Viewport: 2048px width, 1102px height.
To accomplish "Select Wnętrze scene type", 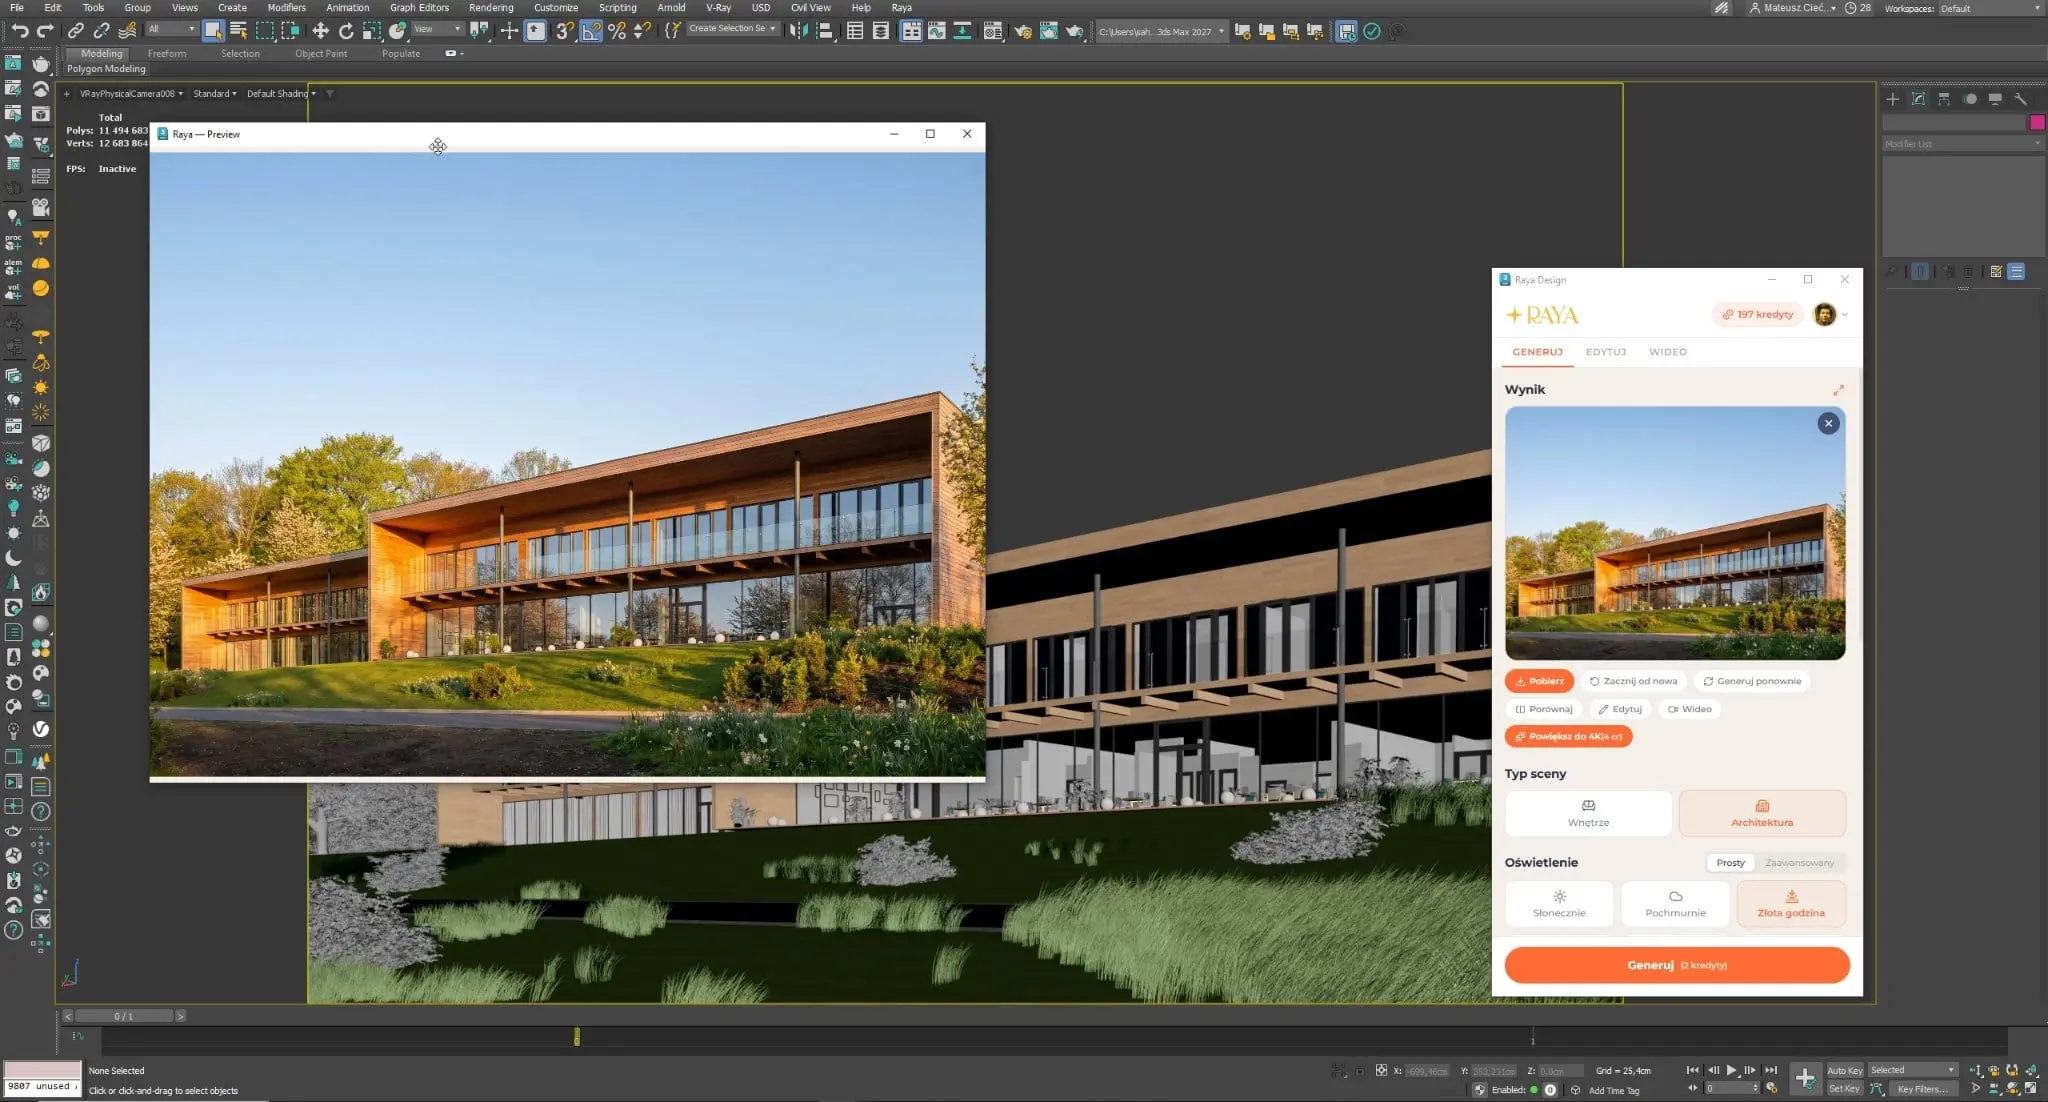I will (1588, 813).
